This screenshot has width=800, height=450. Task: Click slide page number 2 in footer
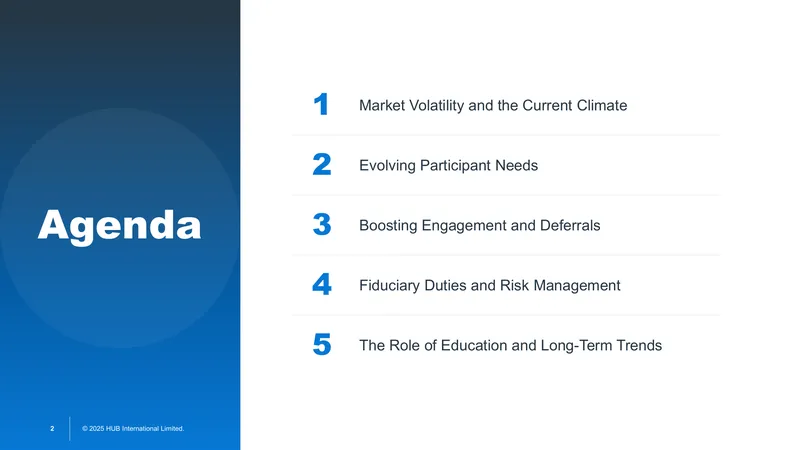(x=52, y=429)
